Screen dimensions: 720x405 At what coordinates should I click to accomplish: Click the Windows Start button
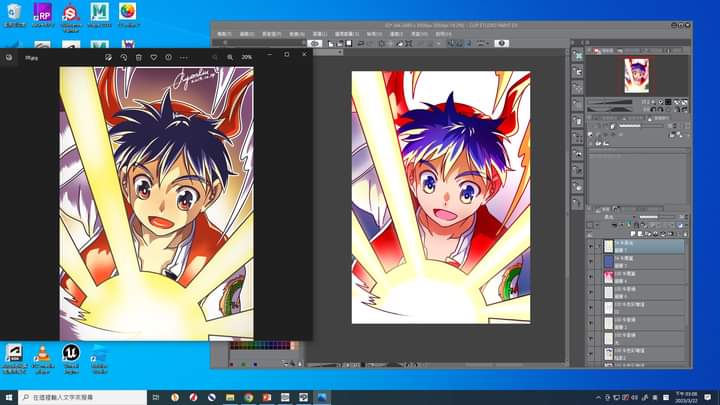click(x=9, y=397)
